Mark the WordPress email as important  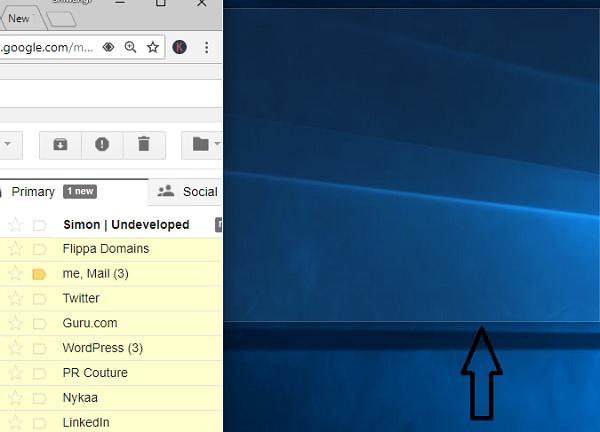[x=40, y=348]
